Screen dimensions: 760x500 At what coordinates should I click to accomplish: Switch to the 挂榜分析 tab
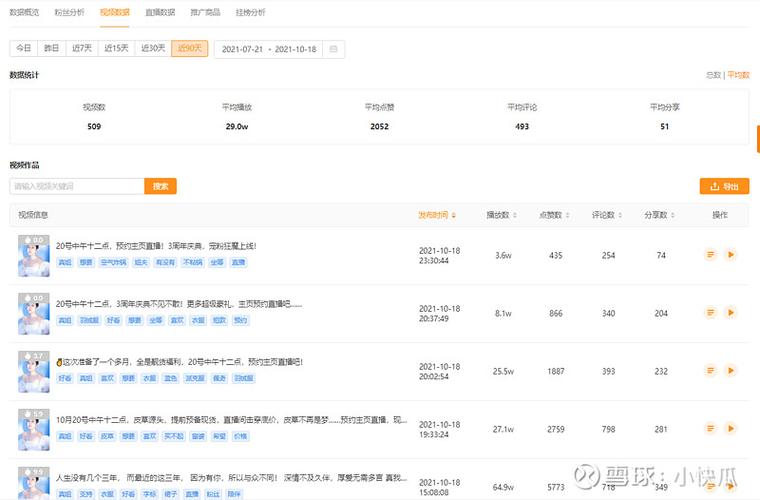click(x=251, y=12)
